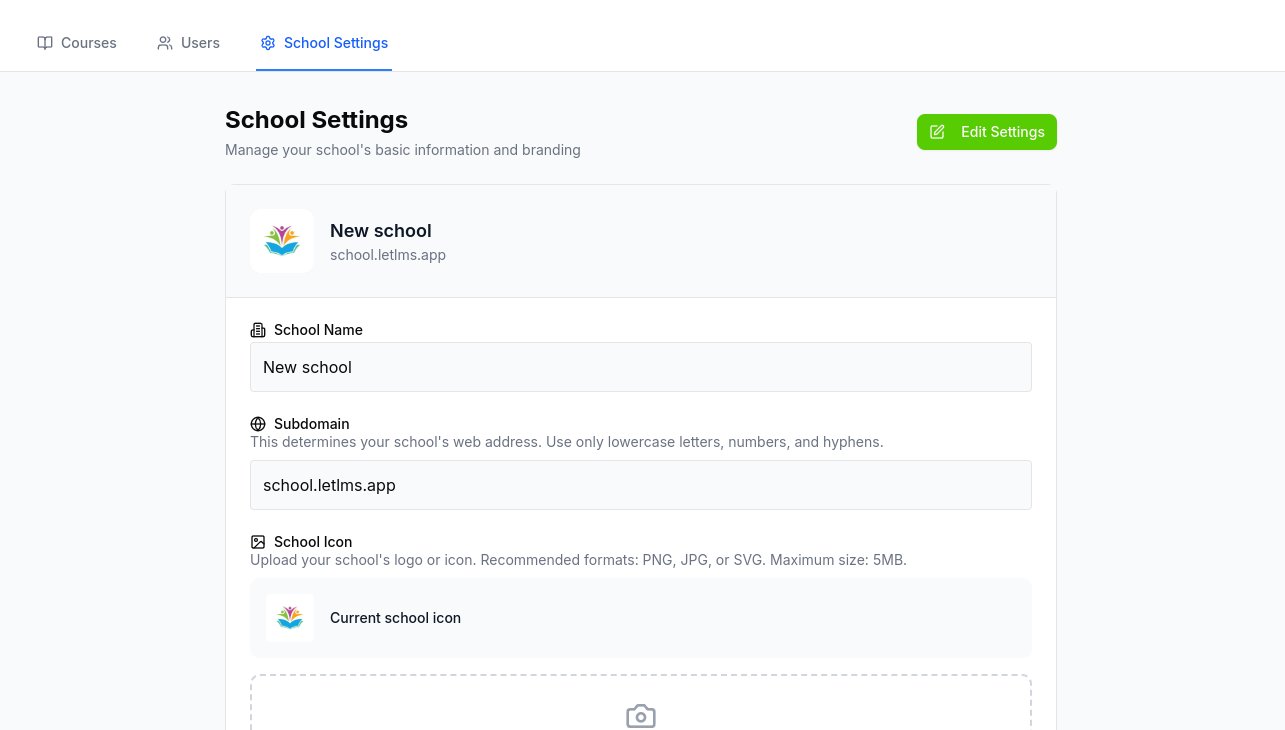The width and height of the screenshot is (1285, 730).
Task: Click the school logo in the header card
Action: click(281, 240)
